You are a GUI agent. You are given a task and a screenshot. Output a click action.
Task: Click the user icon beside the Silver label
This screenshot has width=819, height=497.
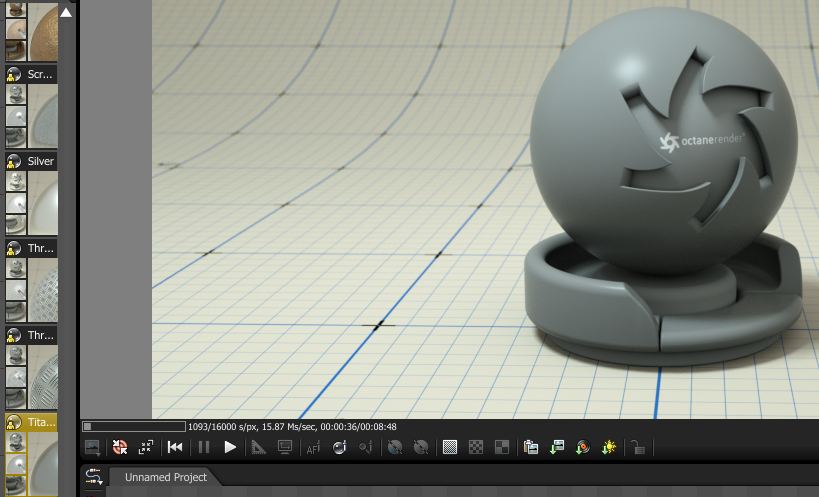point(14,161)
